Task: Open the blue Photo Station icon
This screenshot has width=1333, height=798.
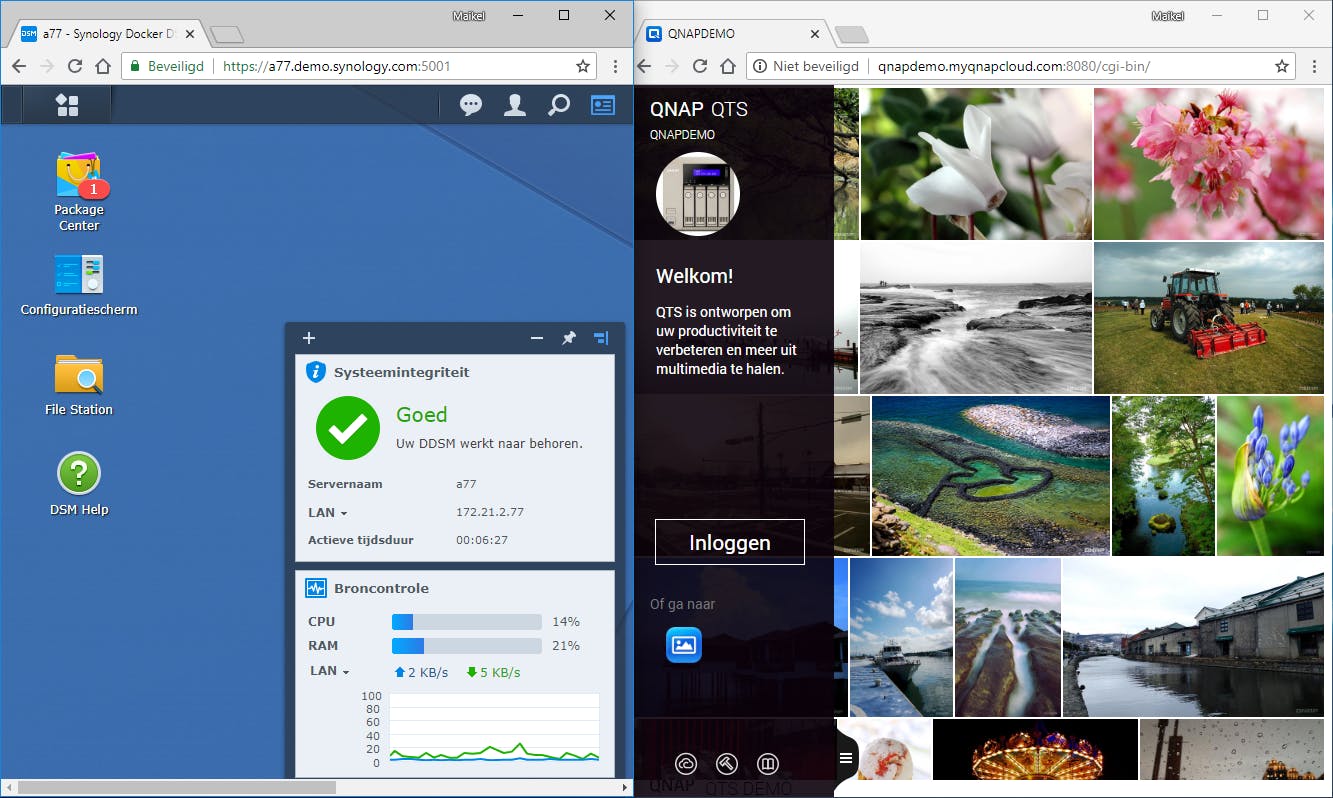Action: [x=684, y=645]
